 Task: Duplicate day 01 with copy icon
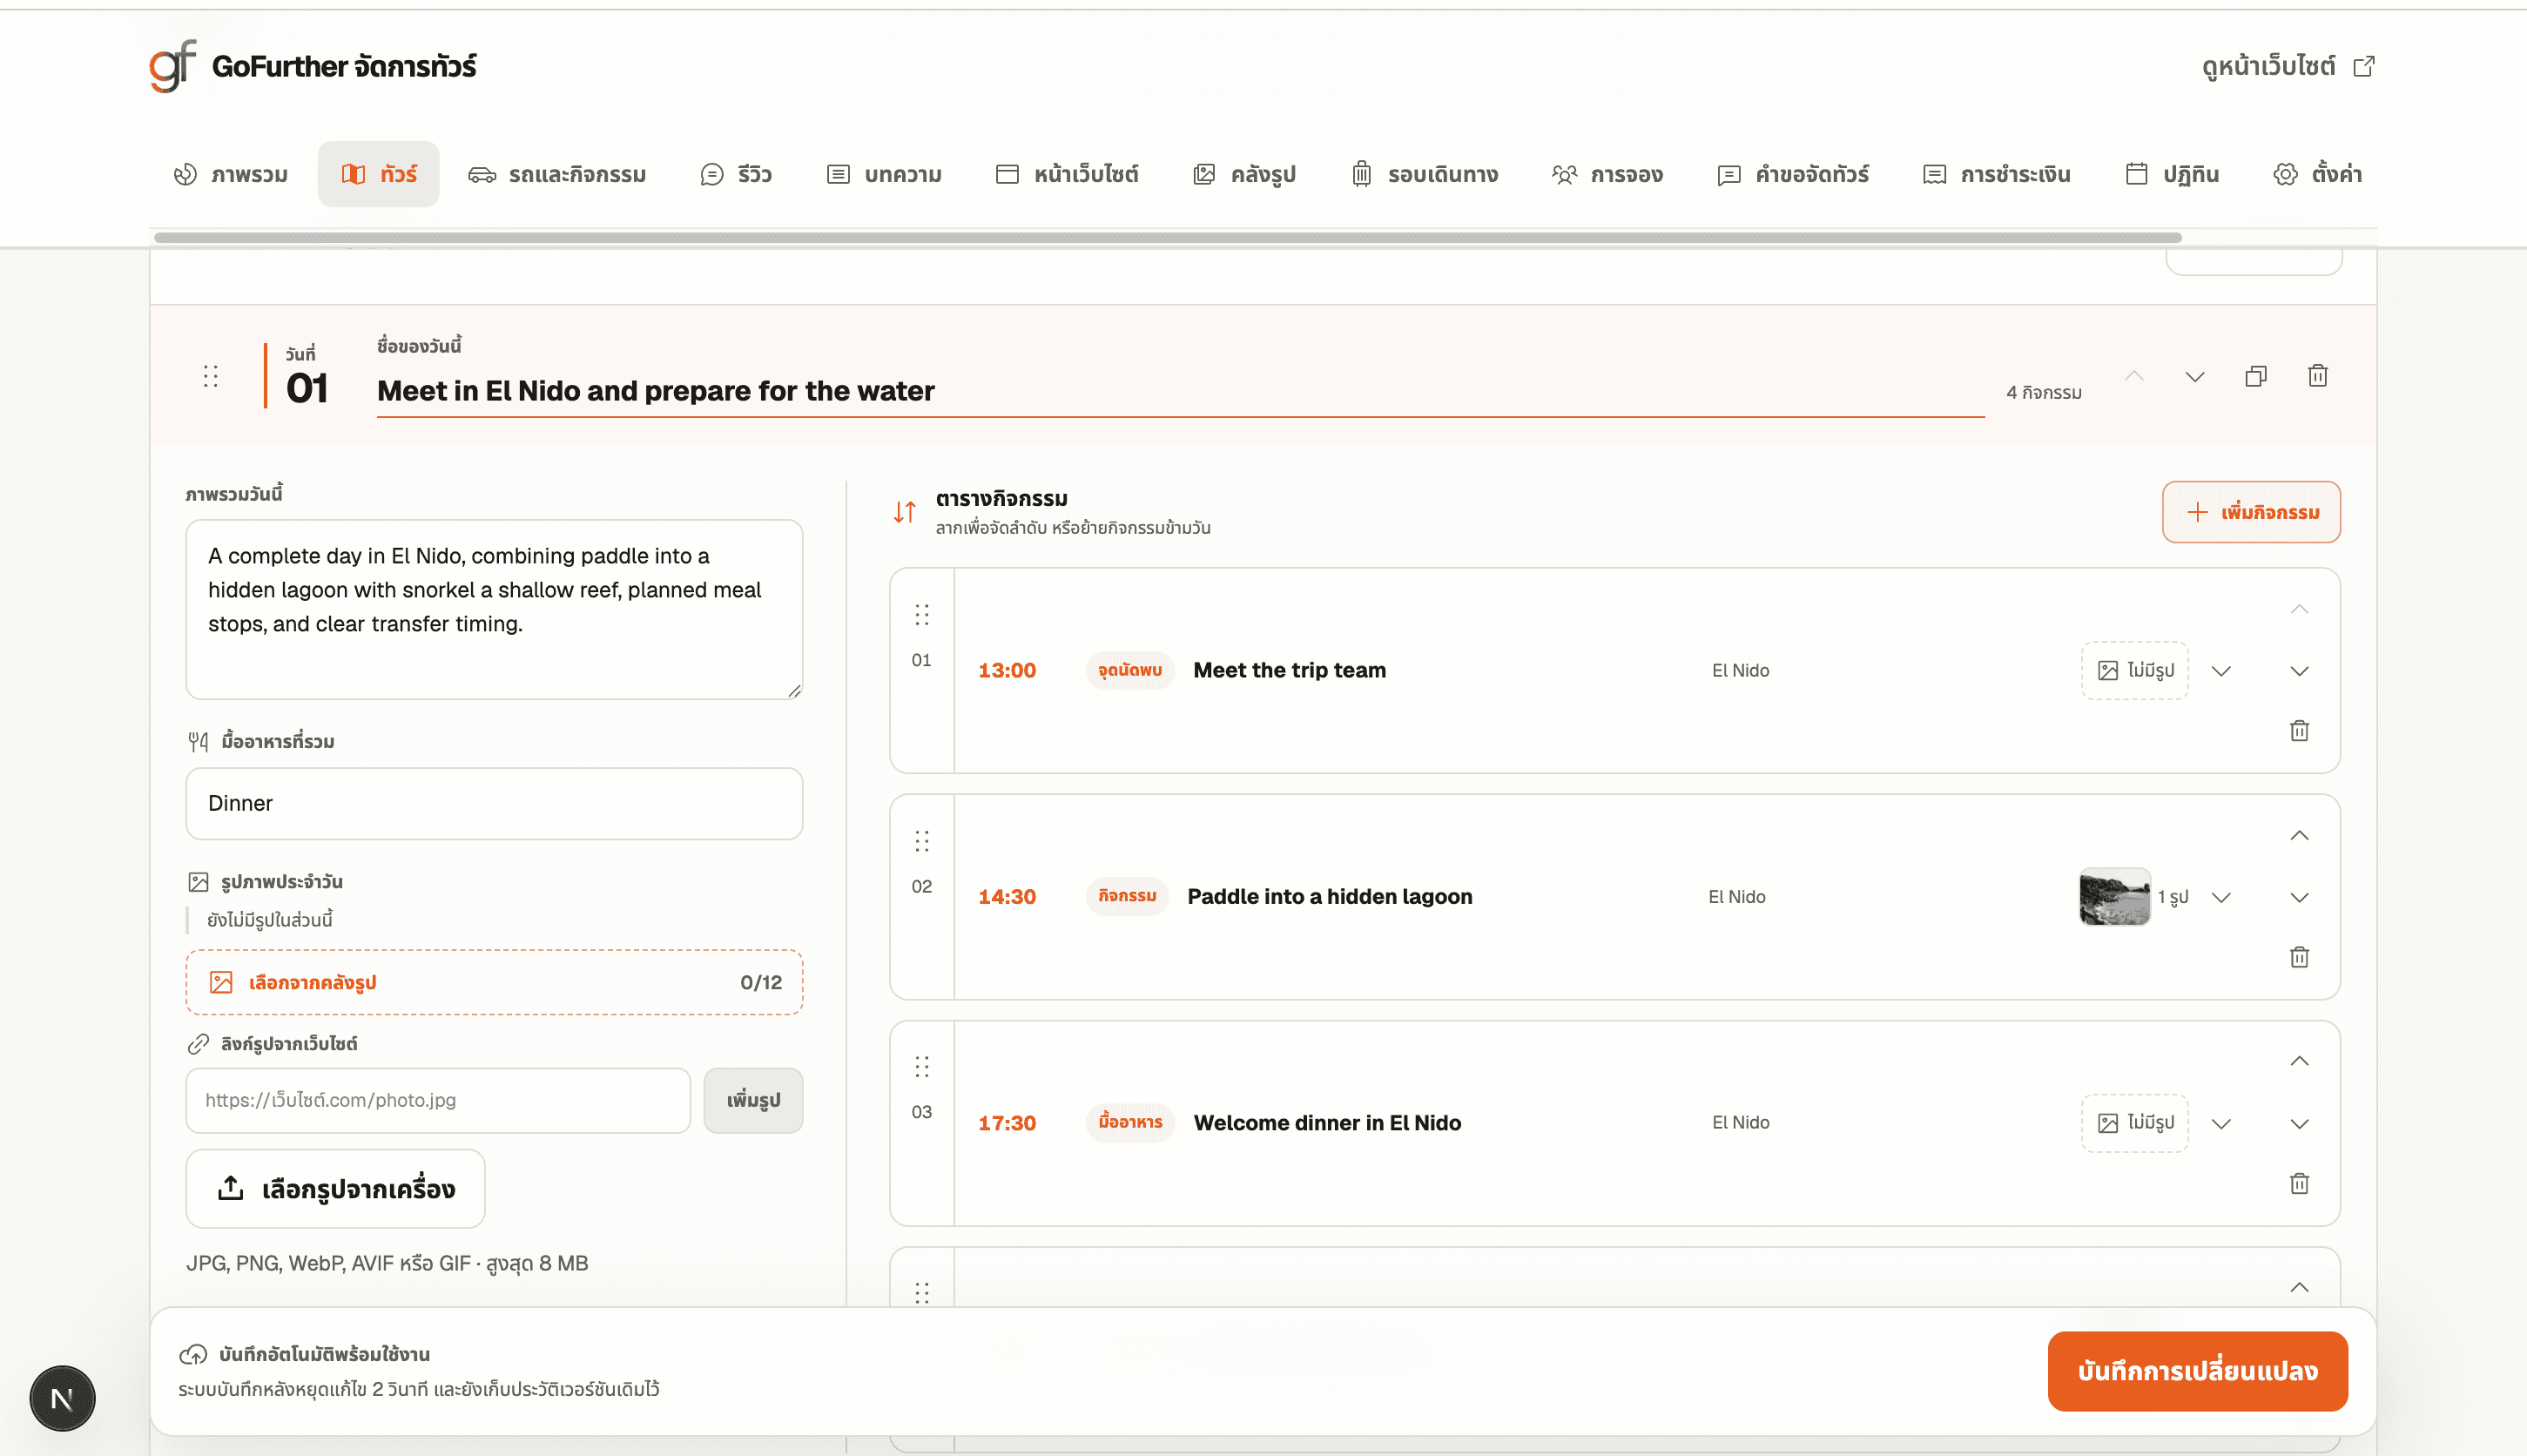pyautogui.click(x=2256, y=376)
